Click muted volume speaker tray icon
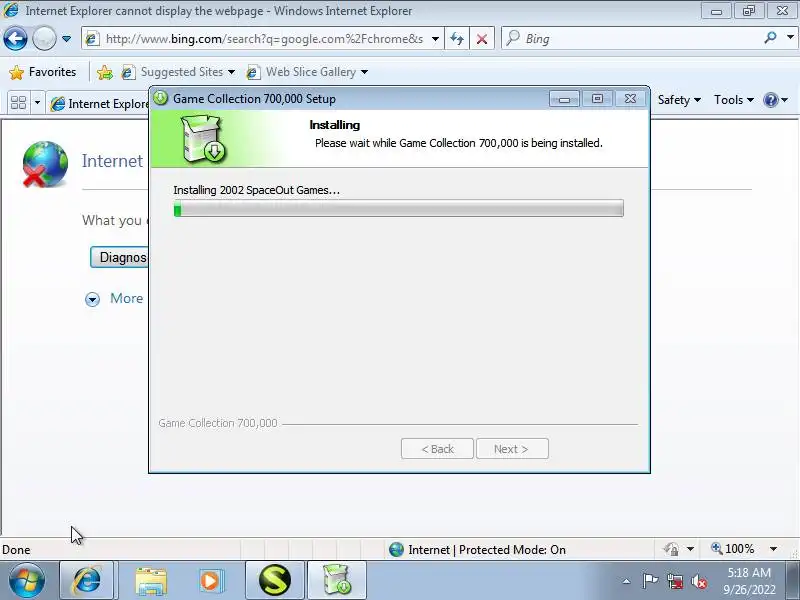Viewport: 800px width, 600px height. [699, 581]
